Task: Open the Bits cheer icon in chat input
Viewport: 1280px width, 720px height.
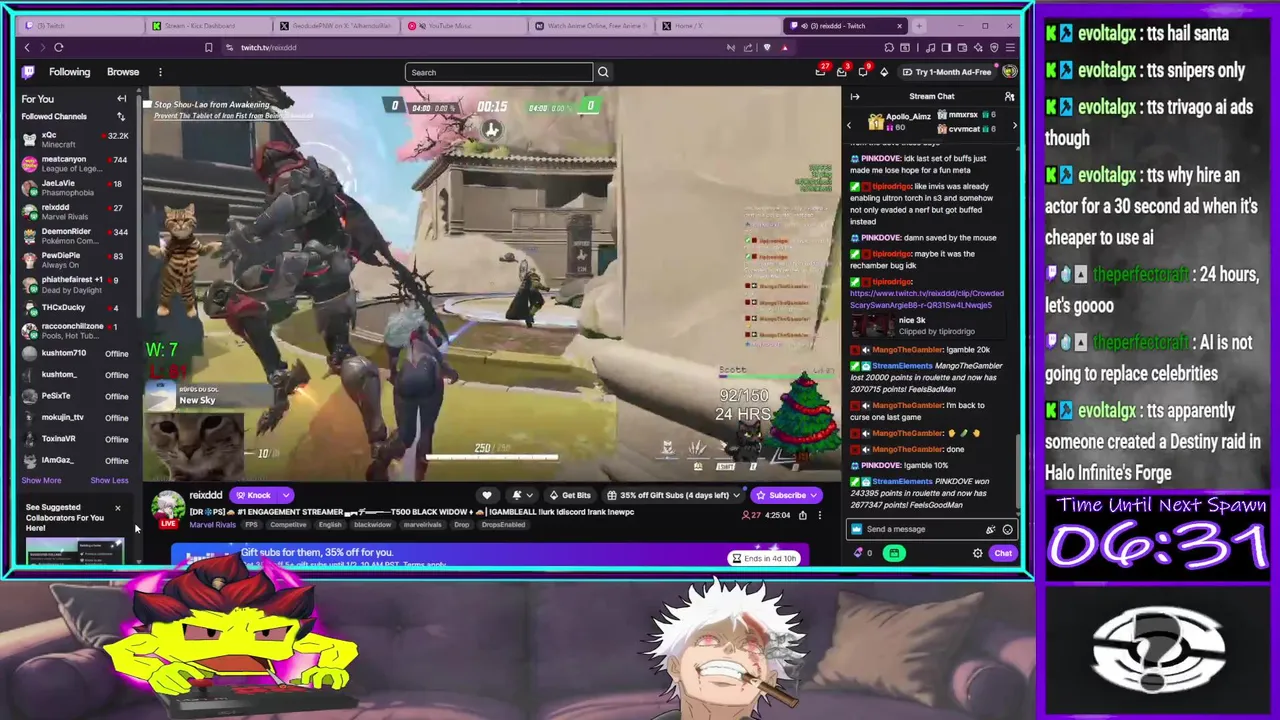Action: pyautogui.click(x=990, y=529)
